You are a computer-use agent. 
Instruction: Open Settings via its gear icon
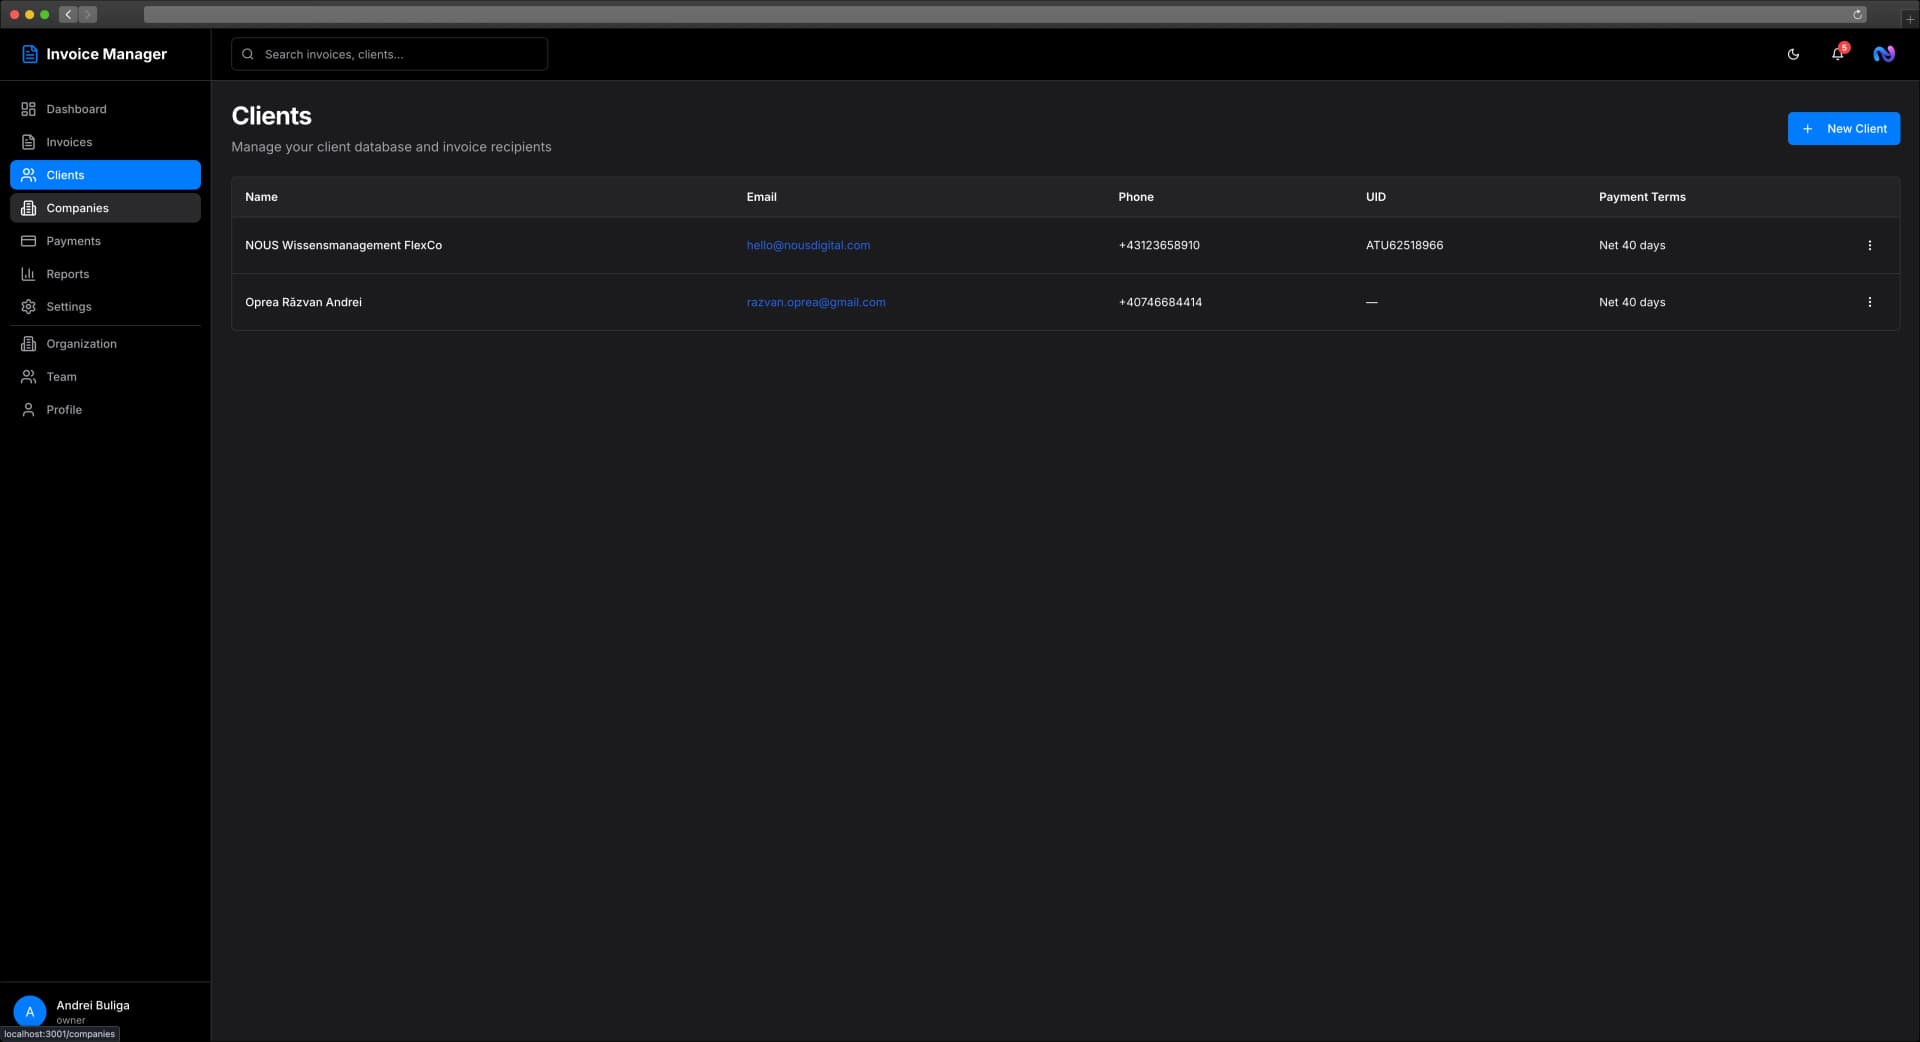(28, 307)
